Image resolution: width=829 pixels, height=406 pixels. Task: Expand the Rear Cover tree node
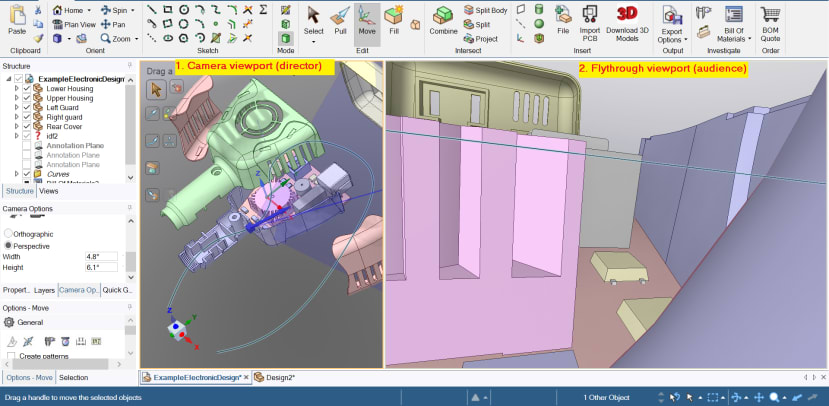[x=17, y=126]
